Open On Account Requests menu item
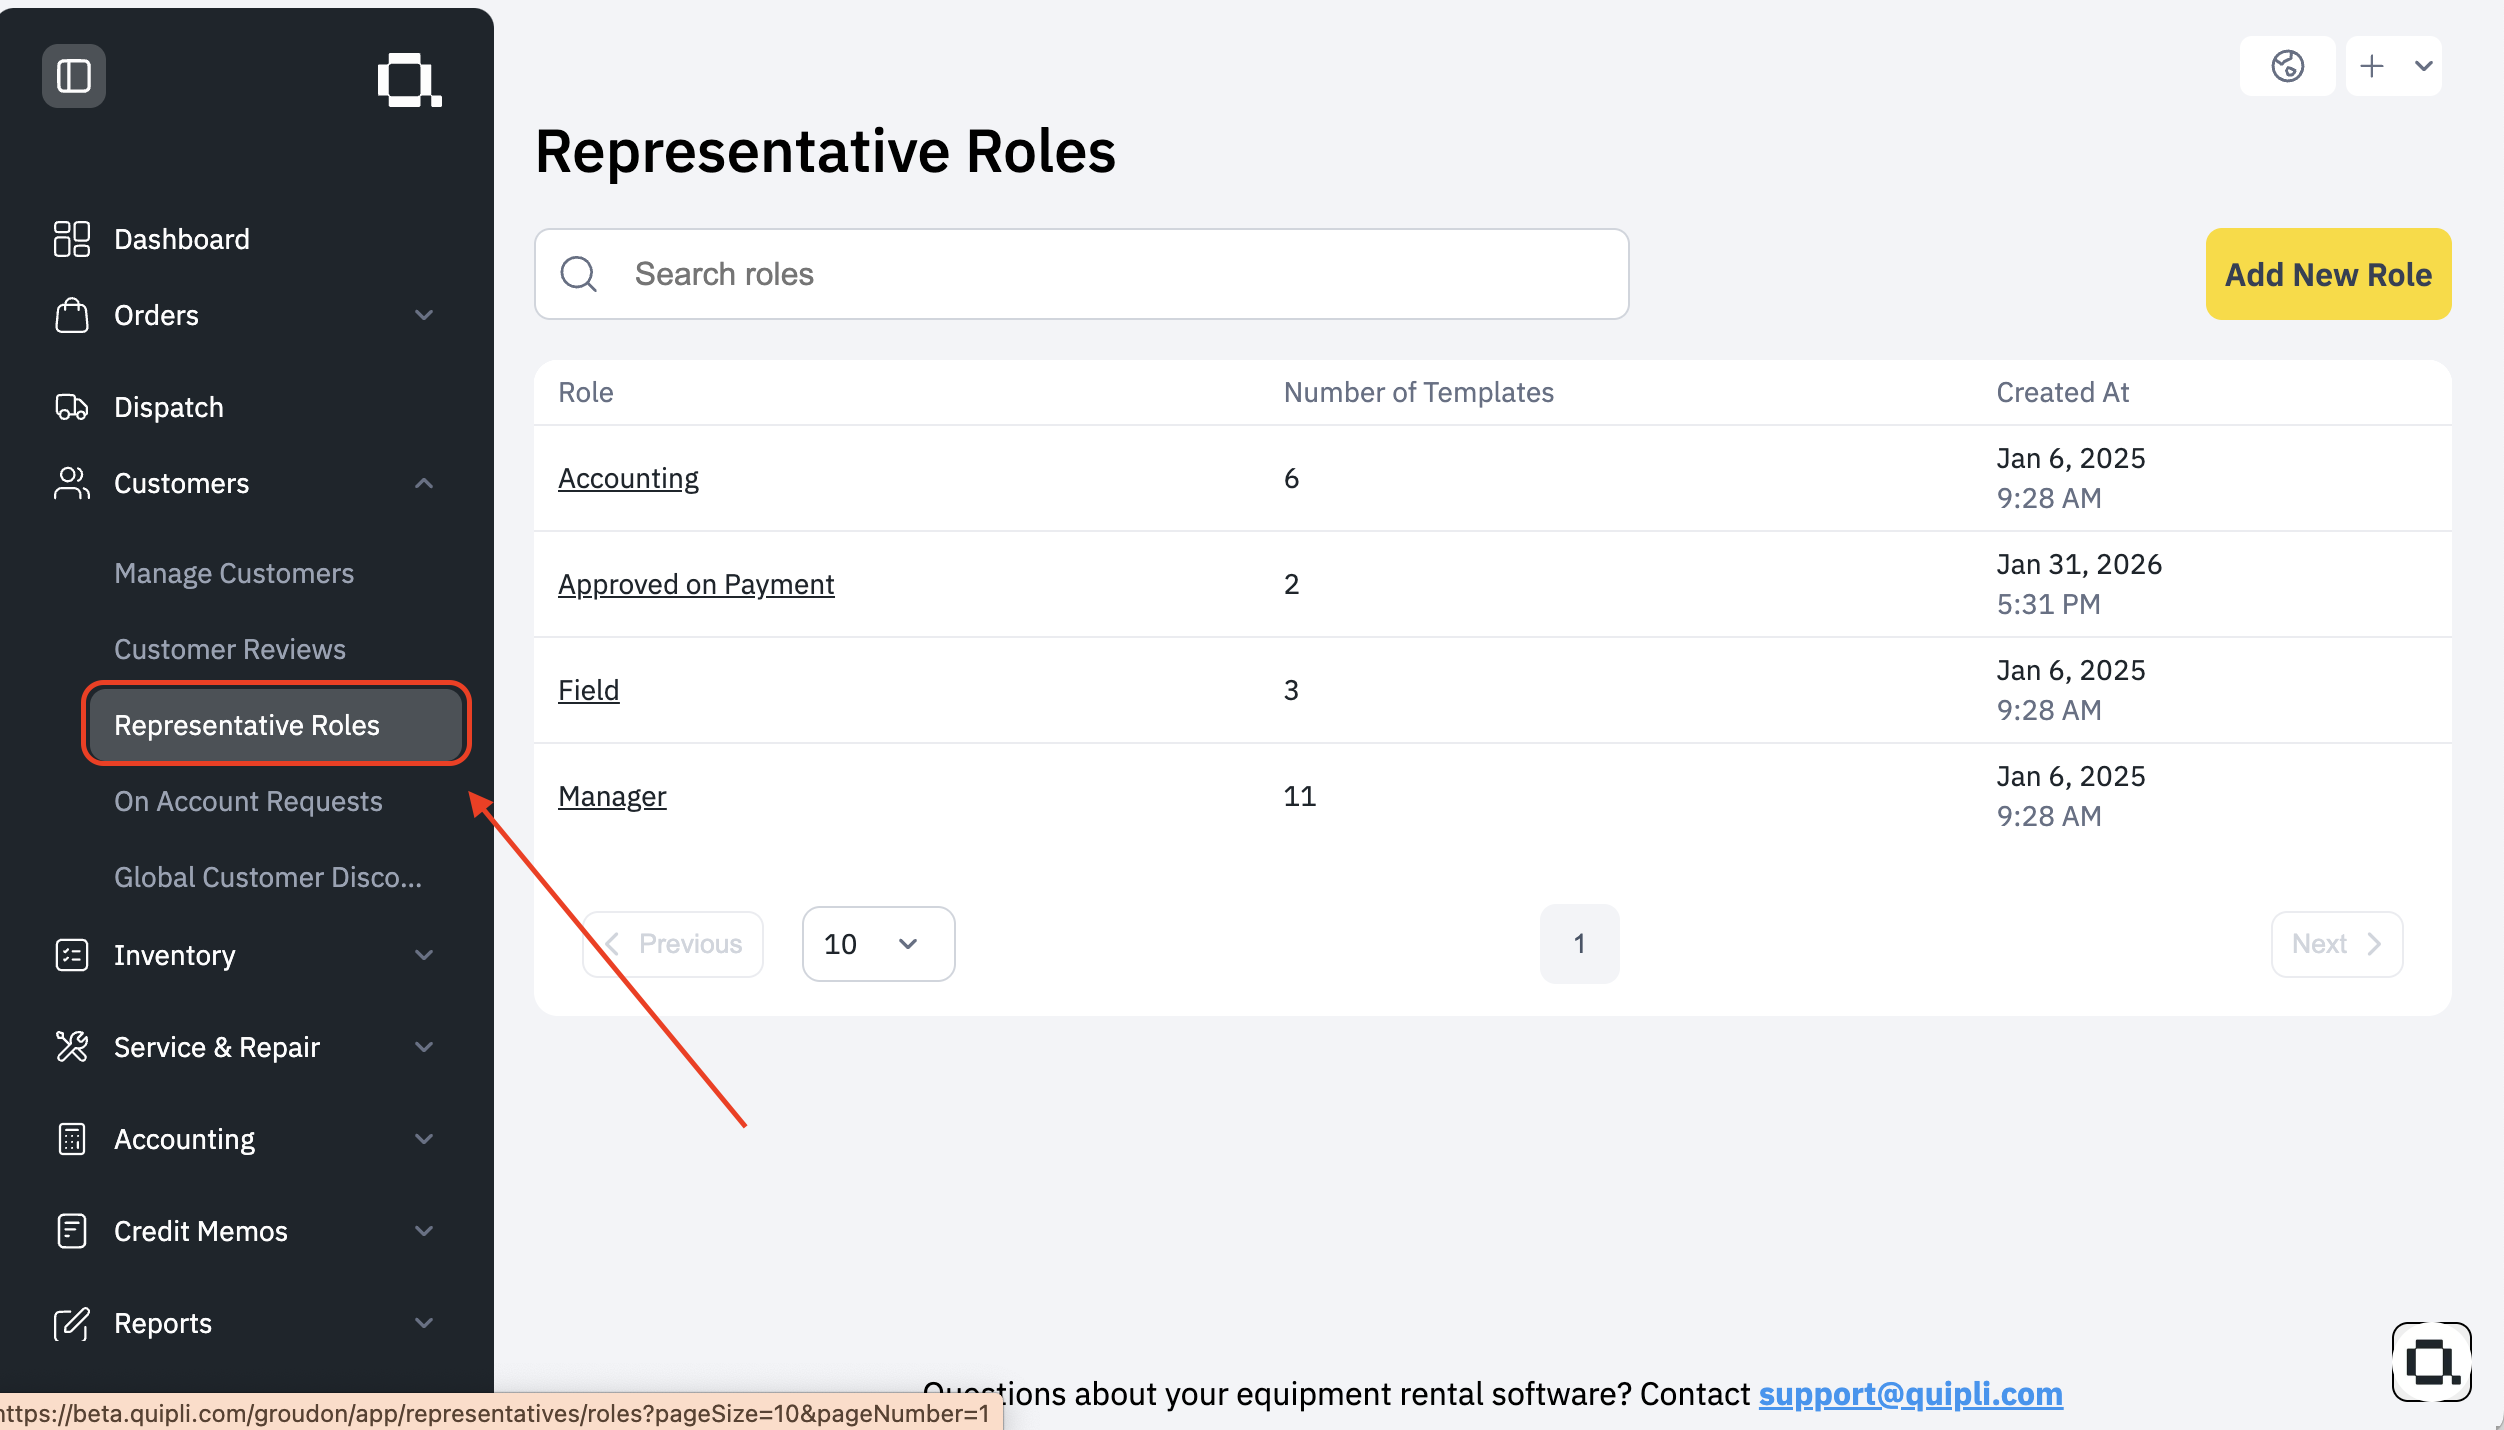The width and height of the screenshot is (2504, 1430). (x=248, y=801)
